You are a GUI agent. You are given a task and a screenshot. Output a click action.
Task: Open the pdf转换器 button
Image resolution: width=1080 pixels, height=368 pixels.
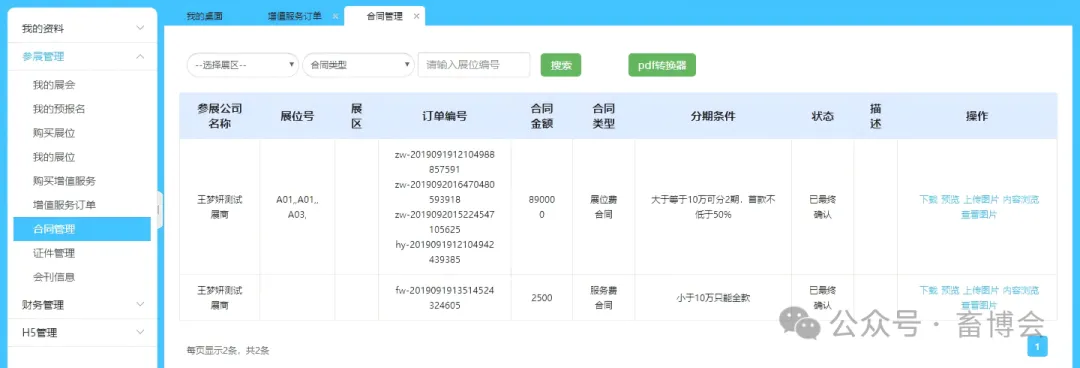(662, 65)
